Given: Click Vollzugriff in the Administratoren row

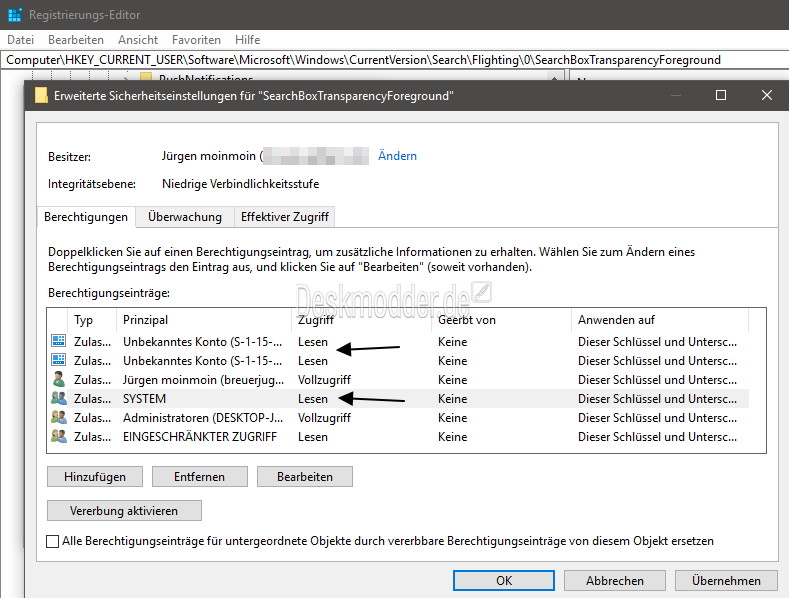Looking at the screenshot, I should tap(324, 418).
